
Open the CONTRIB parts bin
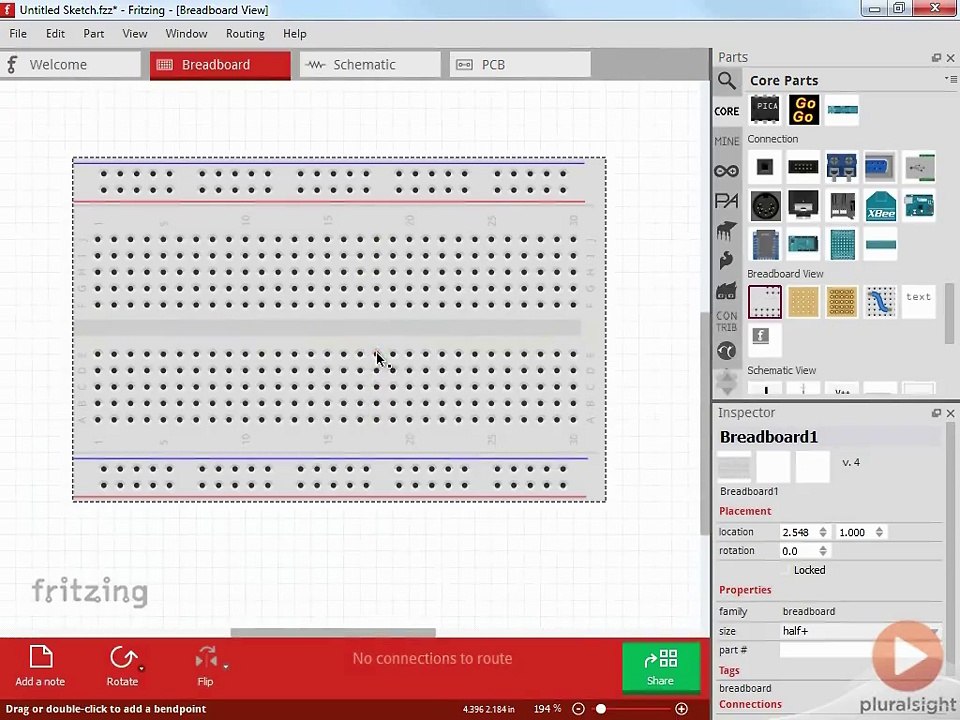click(727, 321)
